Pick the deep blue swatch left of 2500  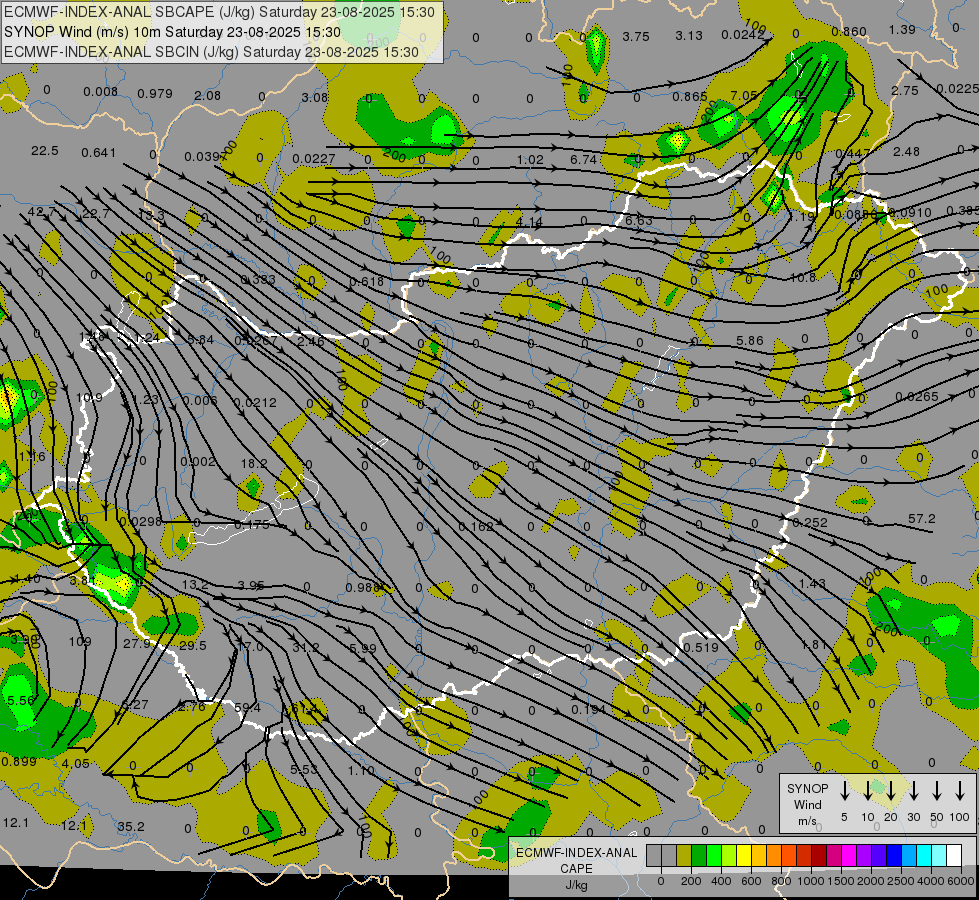(893, 856)
